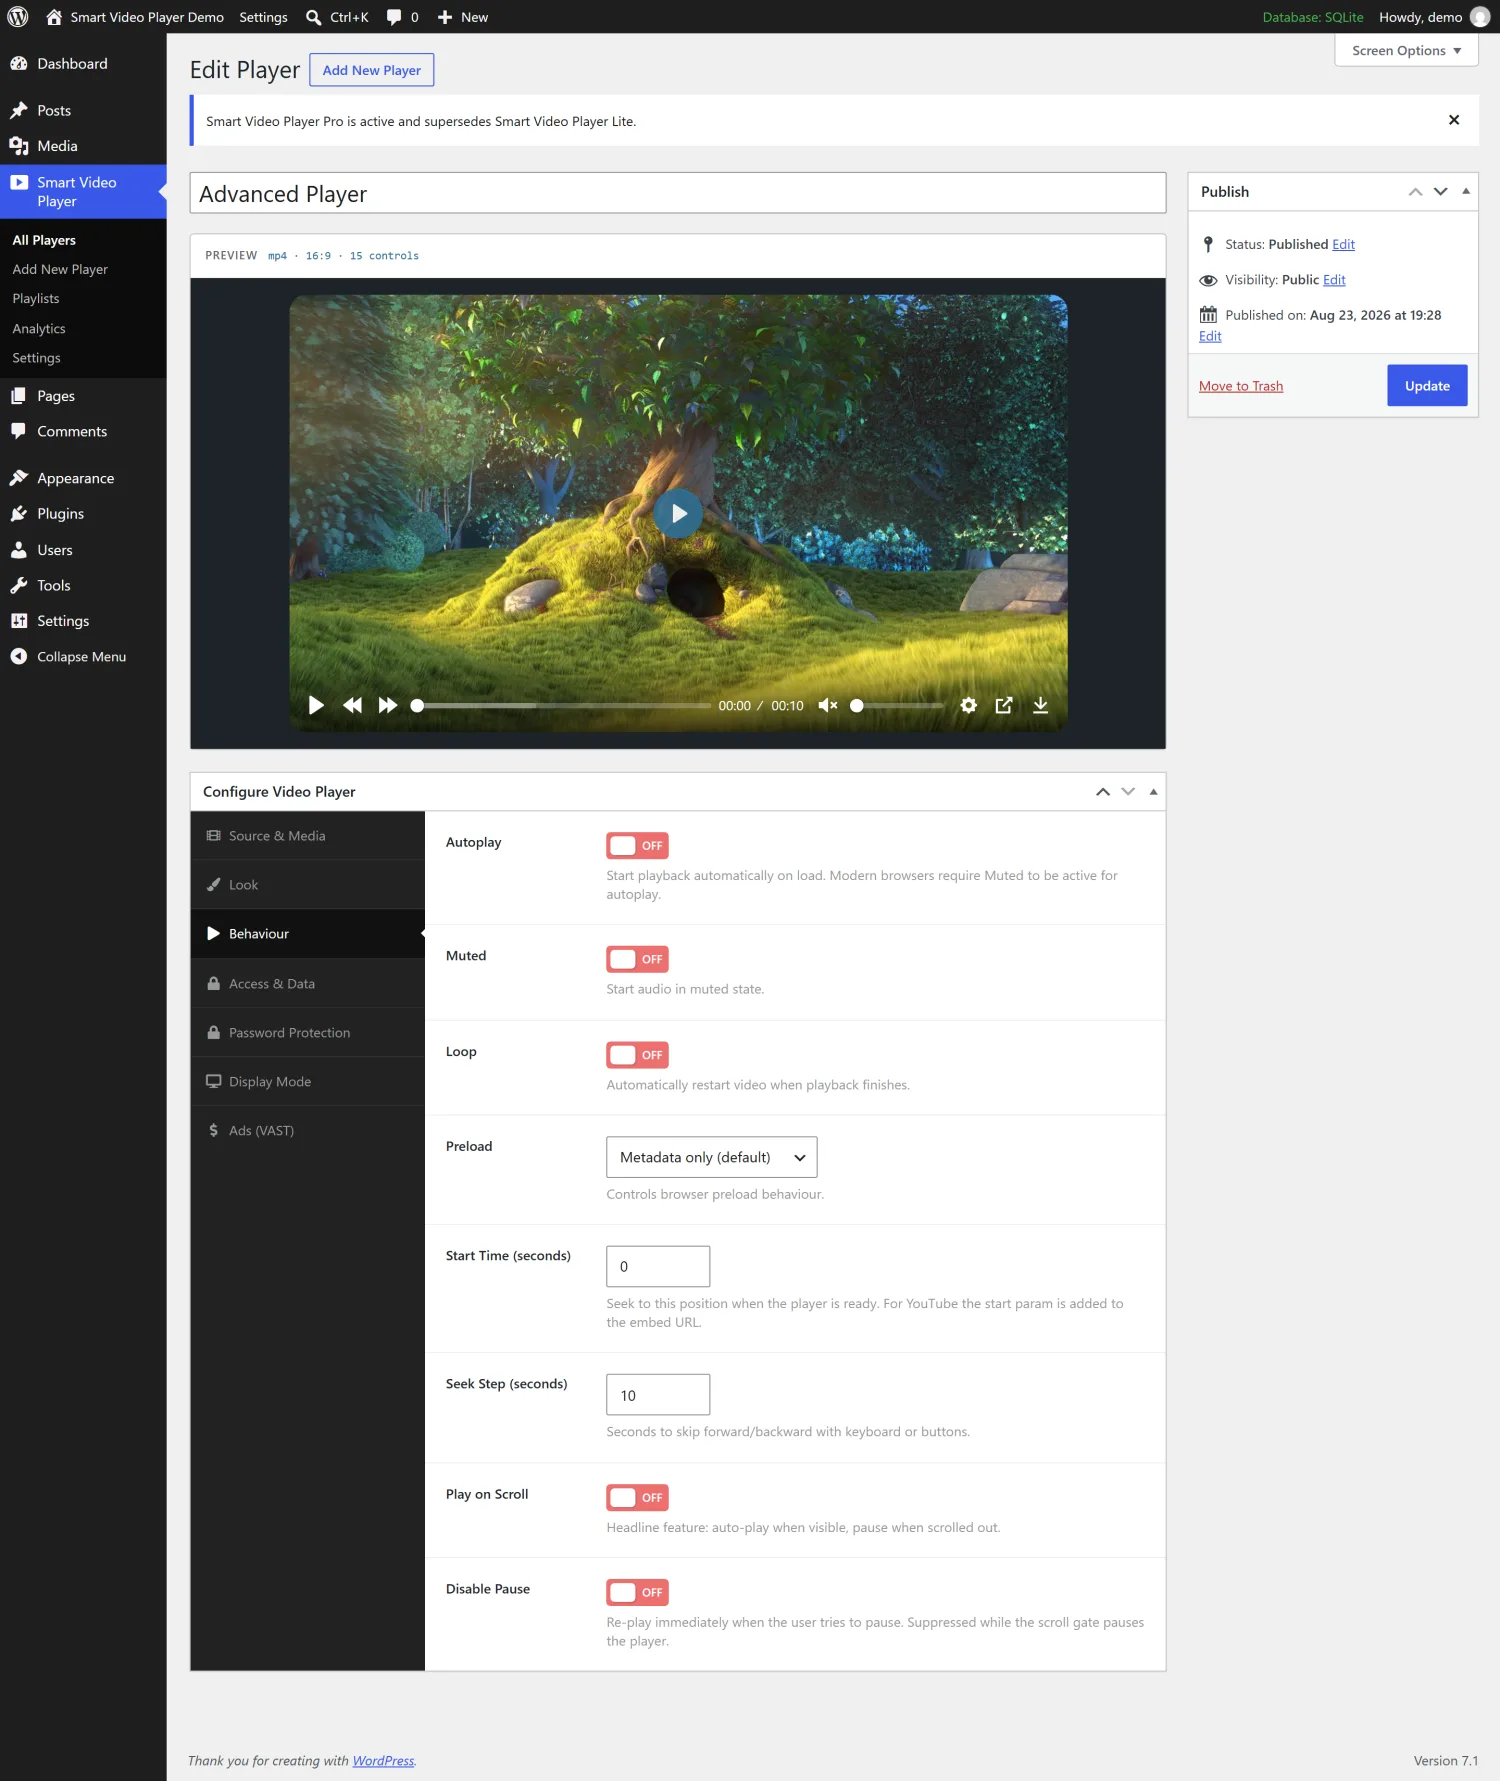Select the Behaviour tab

pos(308,934)
